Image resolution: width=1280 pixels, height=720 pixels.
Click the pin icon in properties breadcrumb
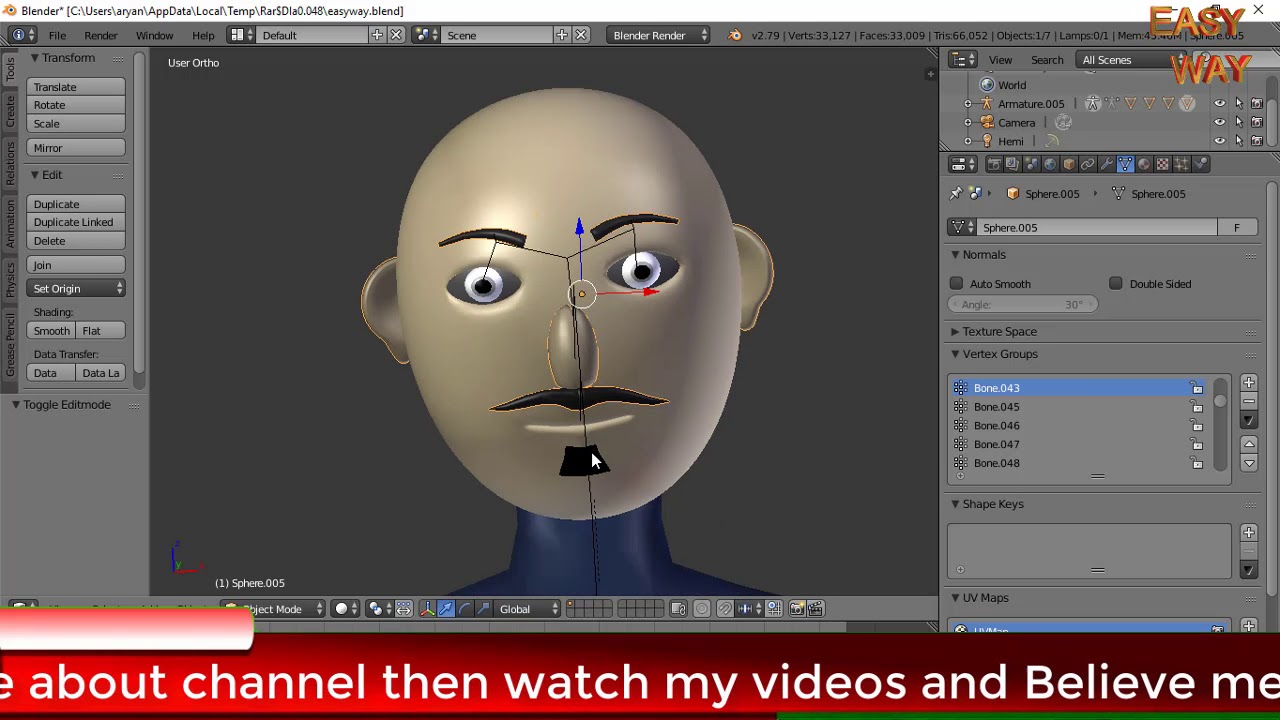point(957,193)
